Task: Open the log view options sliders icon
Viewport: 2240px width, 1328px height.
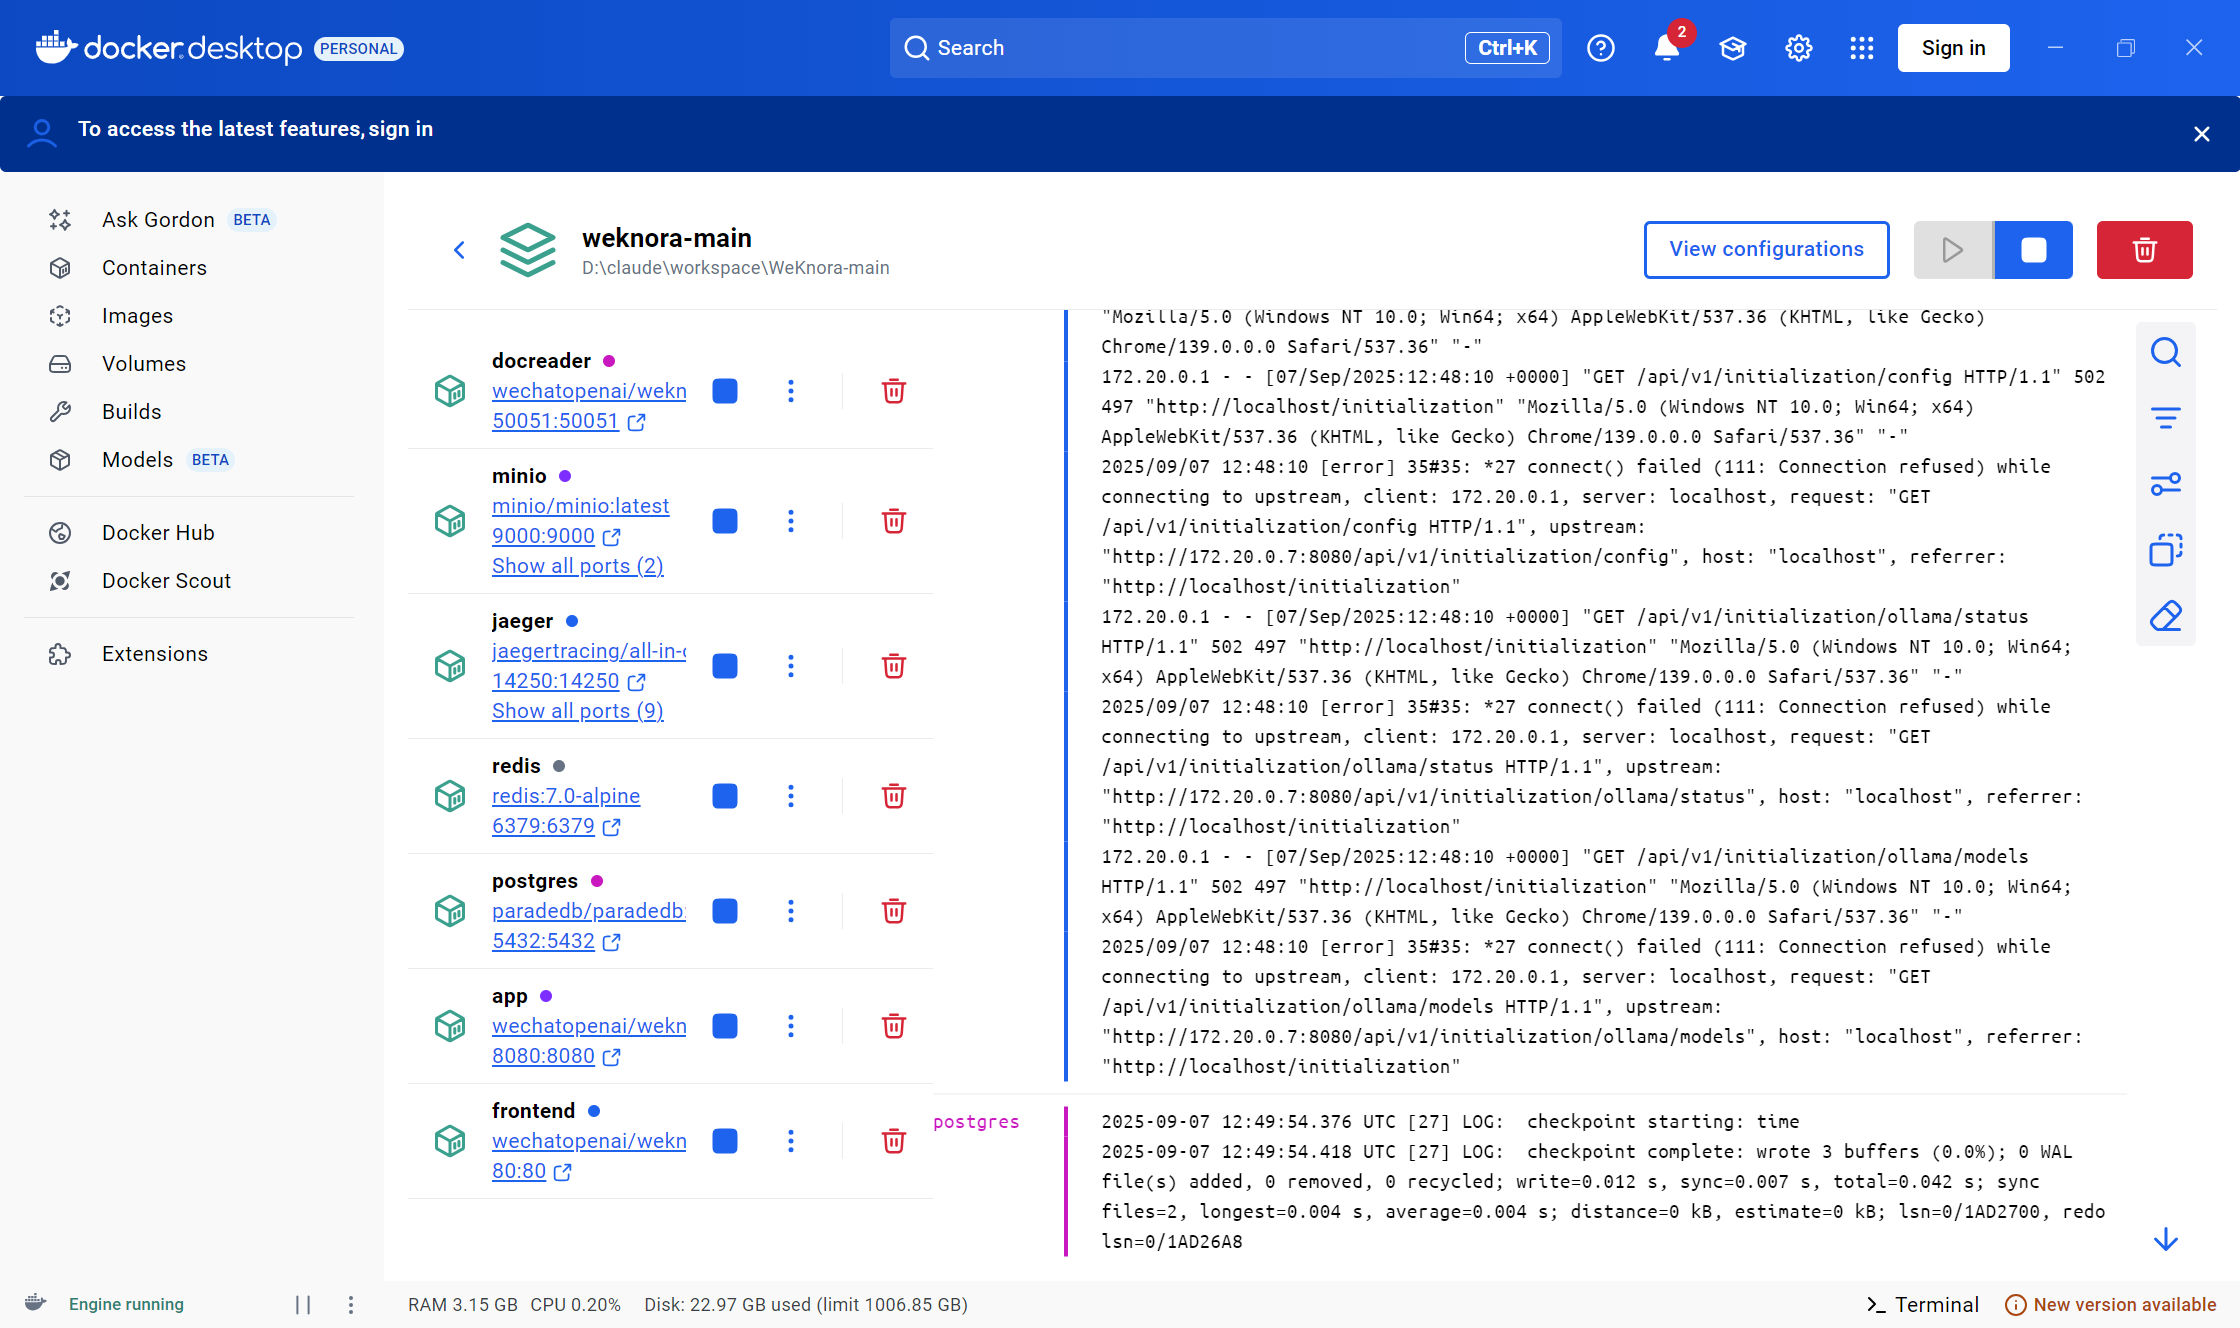Action: [2166, 484]
